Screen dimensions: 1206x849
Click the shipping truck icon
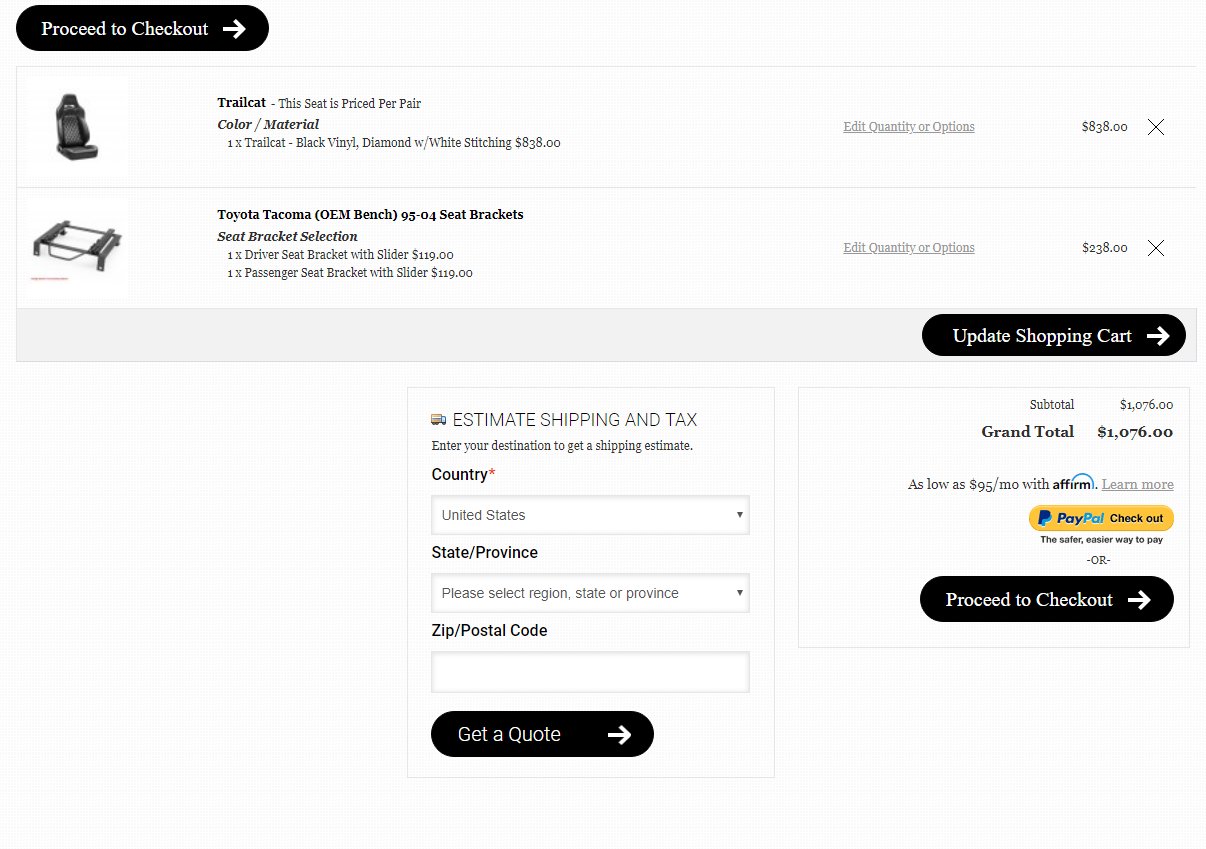pyautogui.click(x=439, y=420)
